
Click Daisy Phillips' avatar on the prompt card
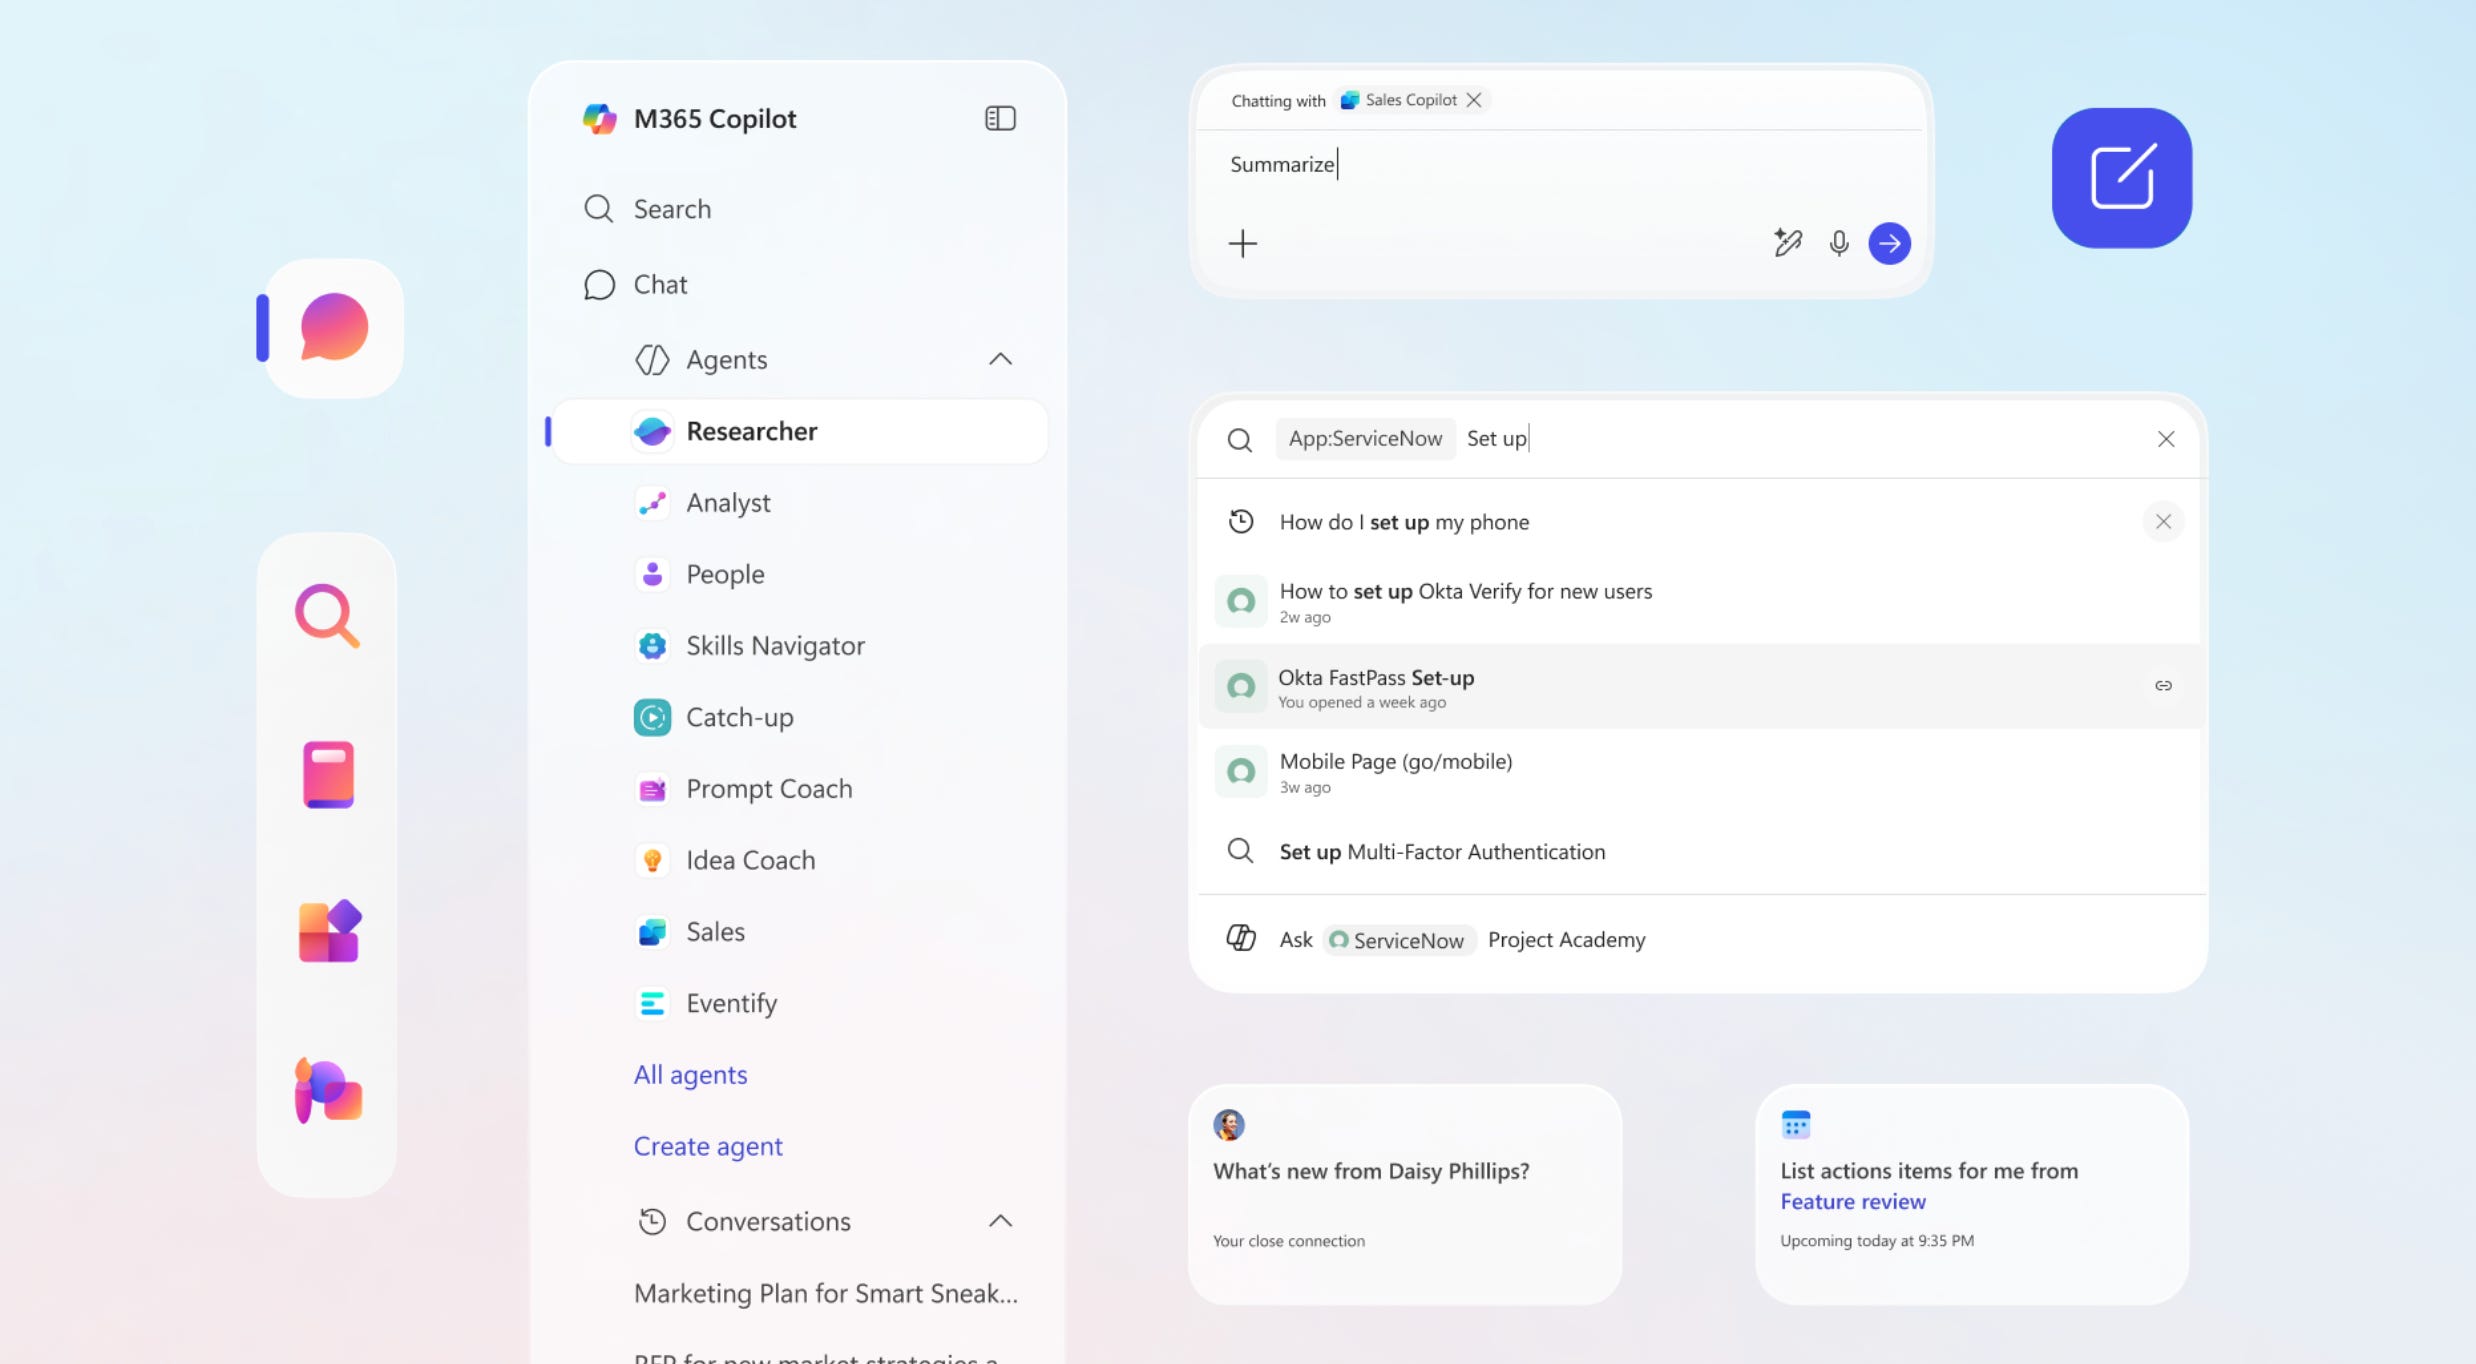coord(1229,1125)
